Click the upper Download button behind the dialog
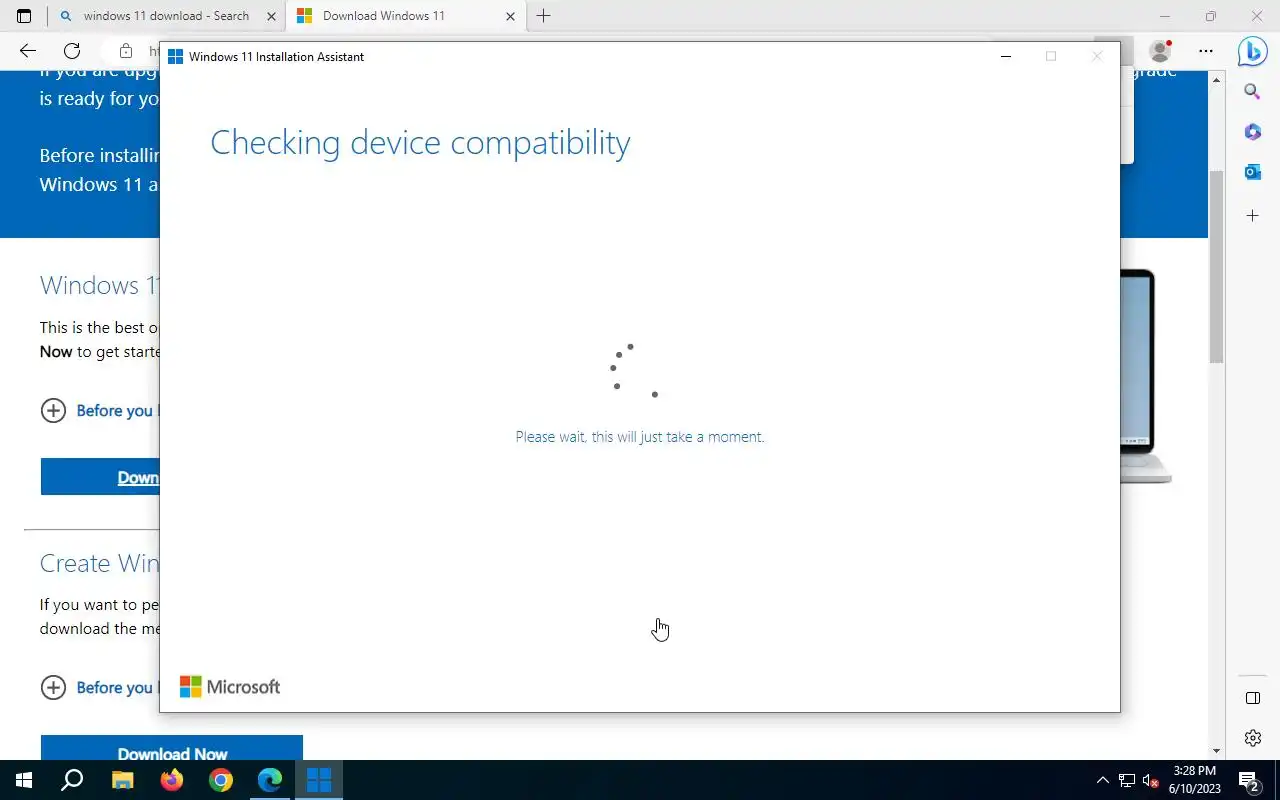Screen dimensions: 1280x800 [100, 477]
